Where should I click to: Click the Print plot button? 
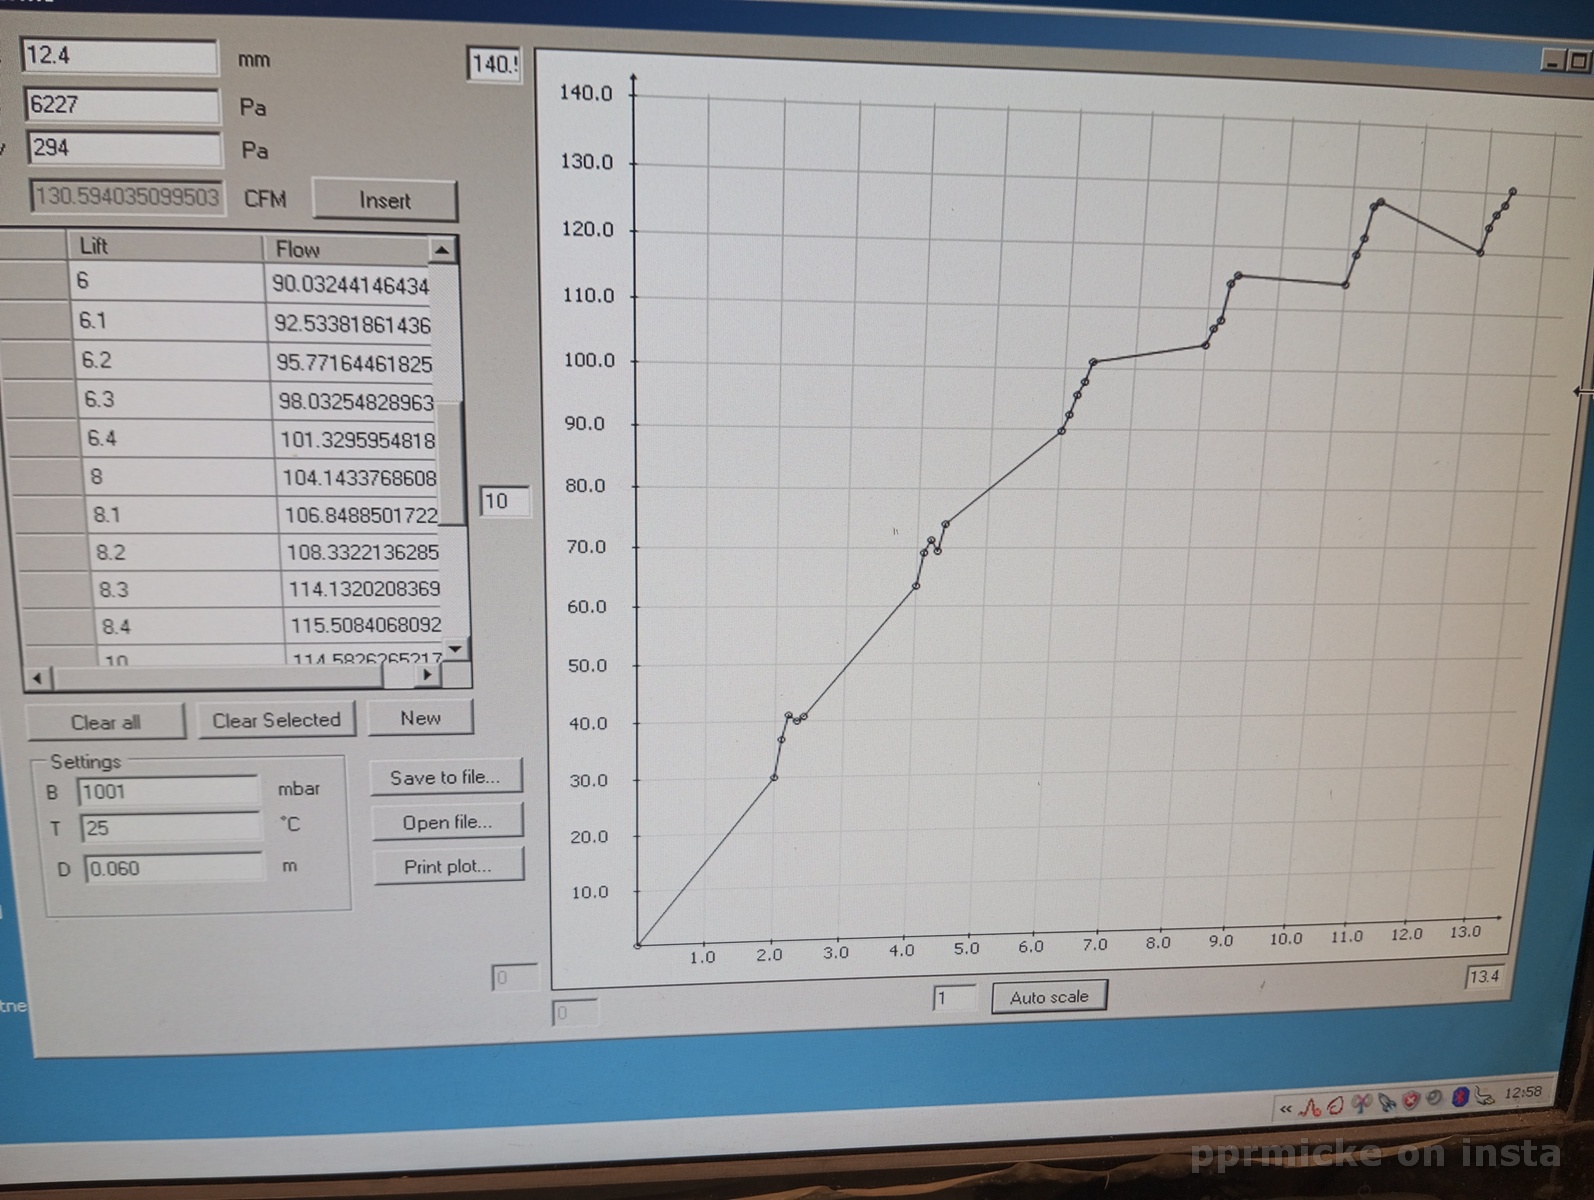point(448,867)
